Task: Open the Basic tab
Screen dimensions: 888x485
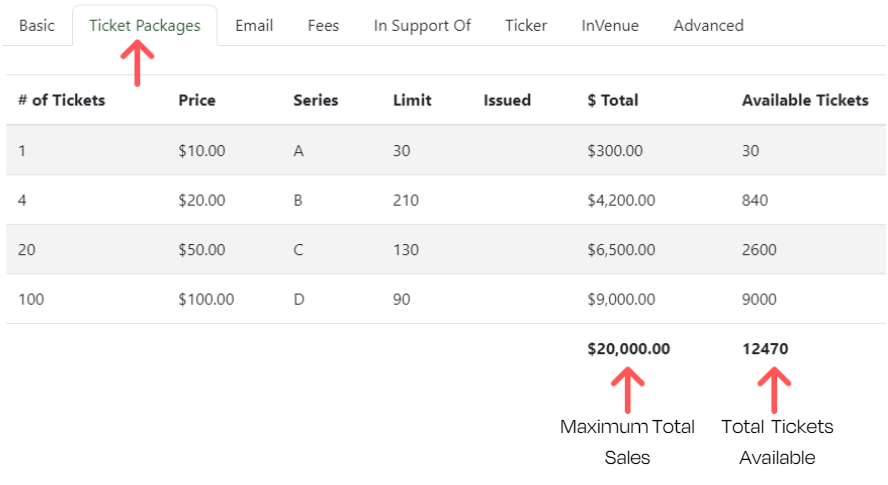Action: click(x=37, y=26)
